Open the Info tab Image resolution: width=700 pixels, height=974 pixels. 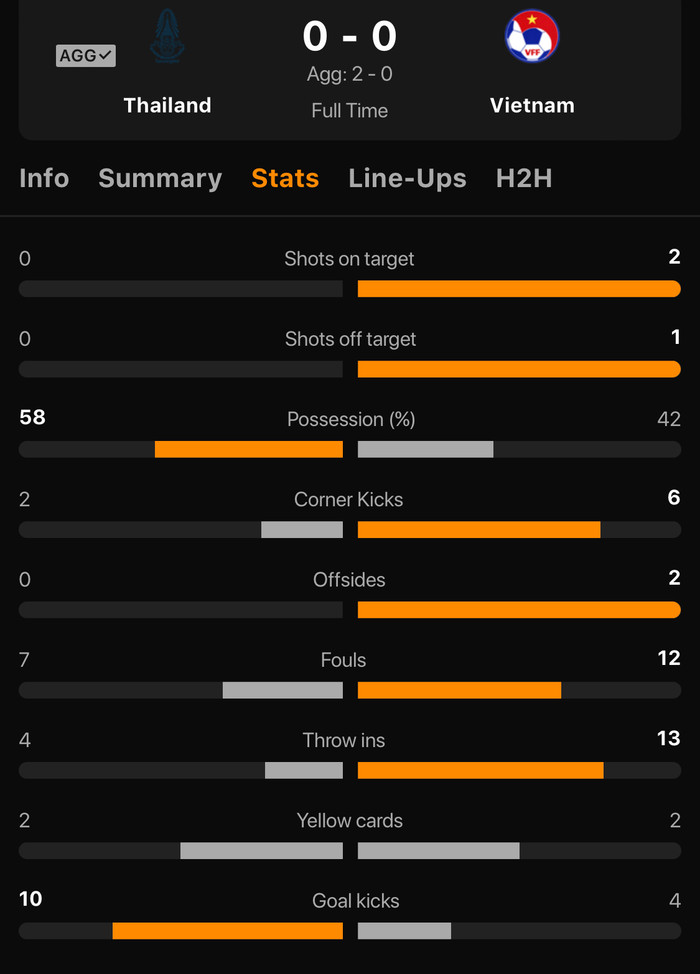pos(44,178)
